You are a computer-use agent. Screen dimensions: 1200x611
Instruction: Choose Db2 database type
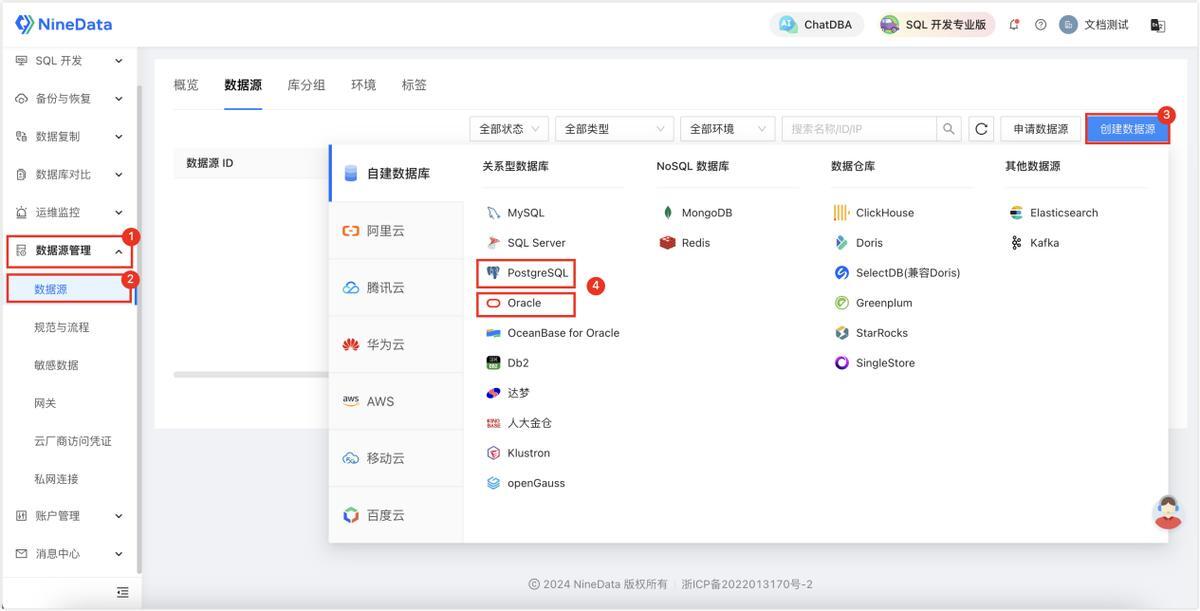tap(508, 363)
